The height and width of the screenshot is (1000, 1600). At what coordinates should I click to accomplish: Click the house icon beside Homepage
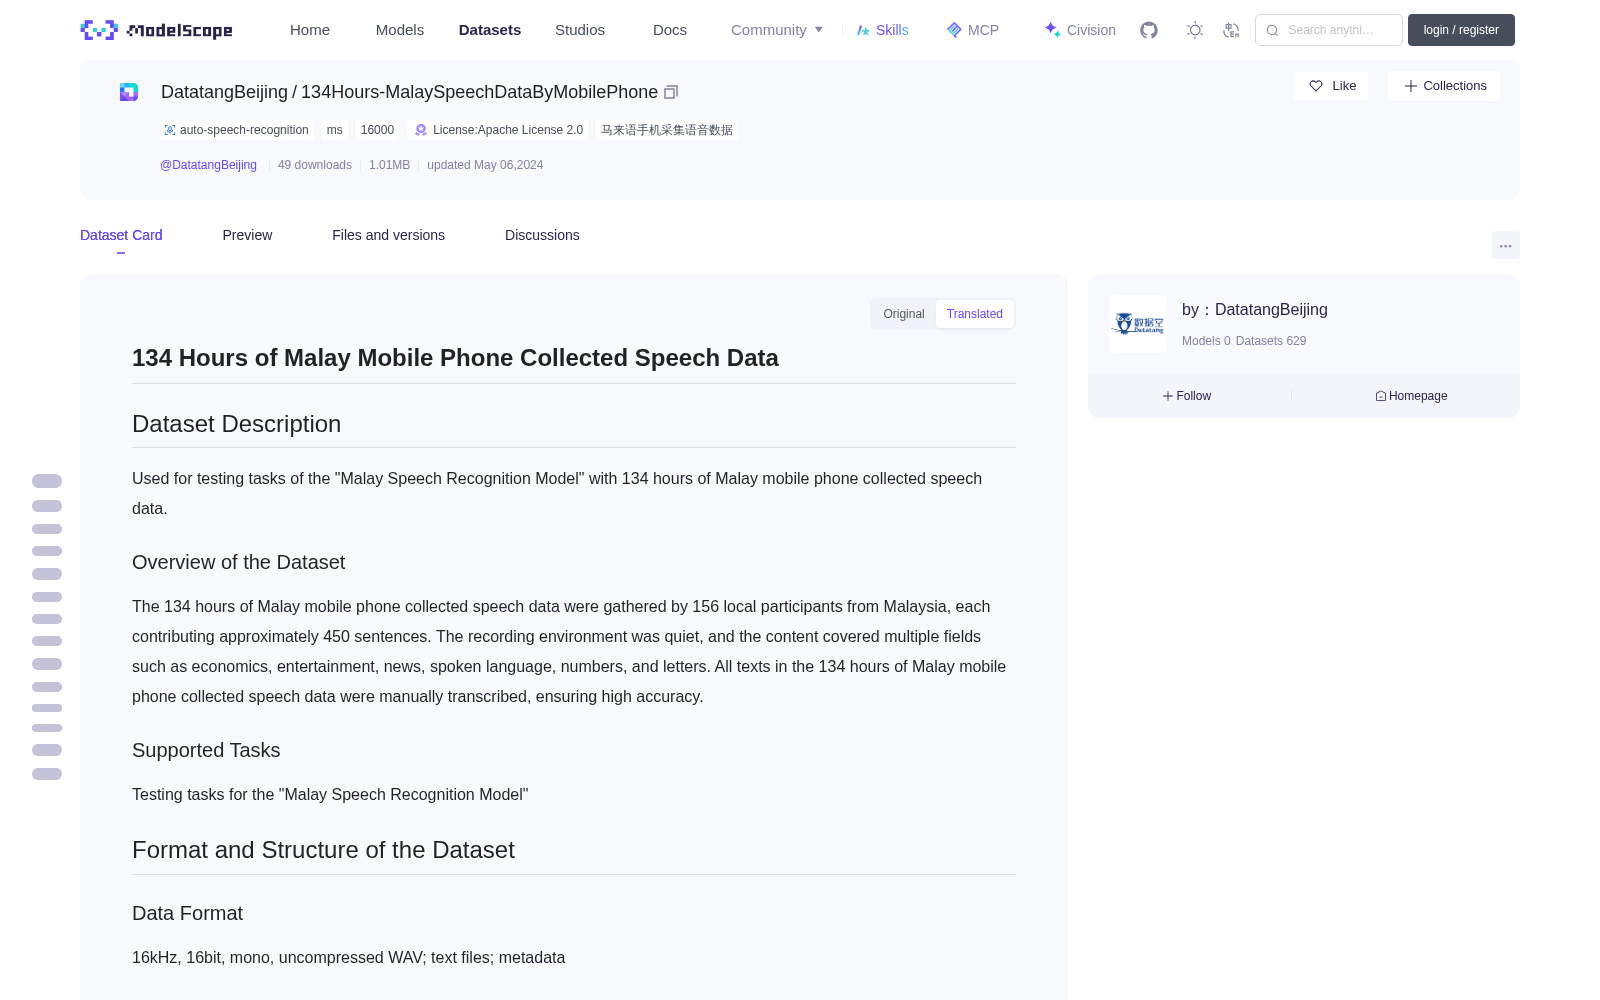(1381, 396)
